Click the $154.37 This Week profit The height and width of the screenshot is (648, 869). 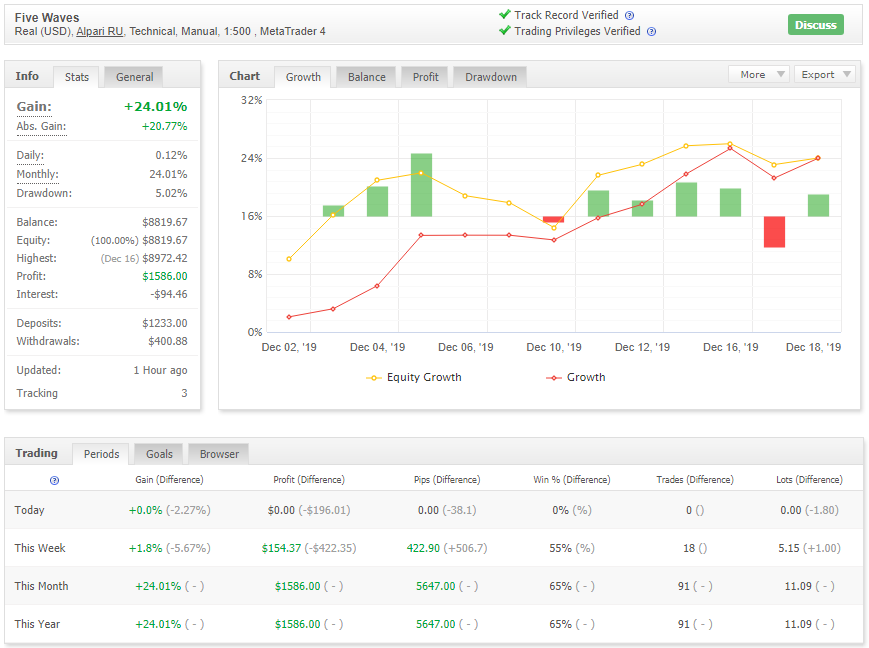(x=281, y=548)
